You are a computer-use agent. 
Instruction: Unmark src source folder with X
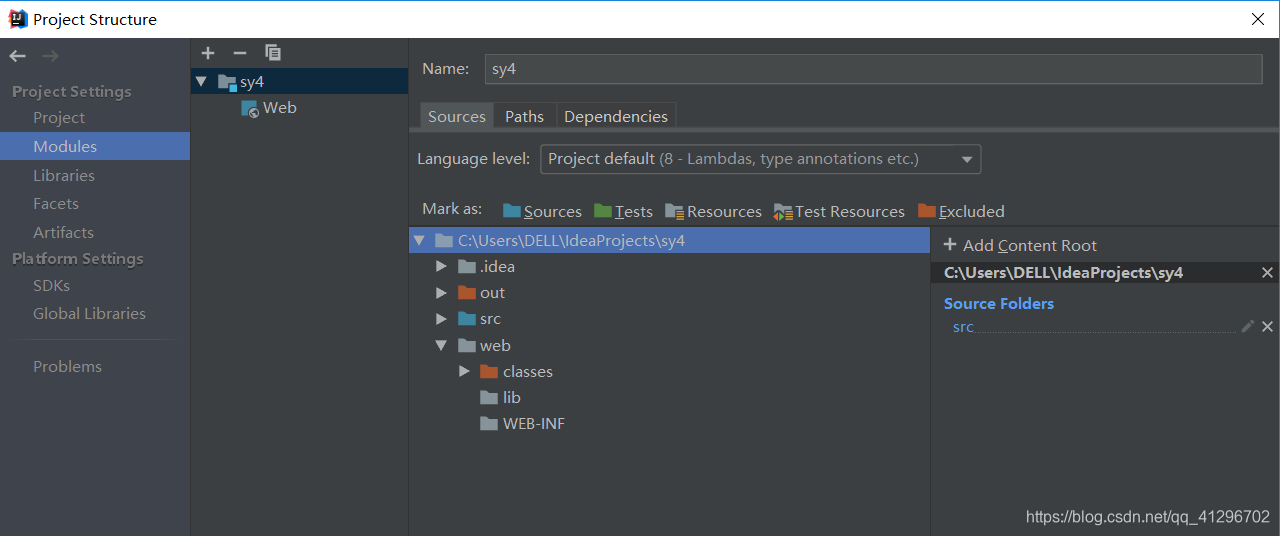click(1267, 326)
